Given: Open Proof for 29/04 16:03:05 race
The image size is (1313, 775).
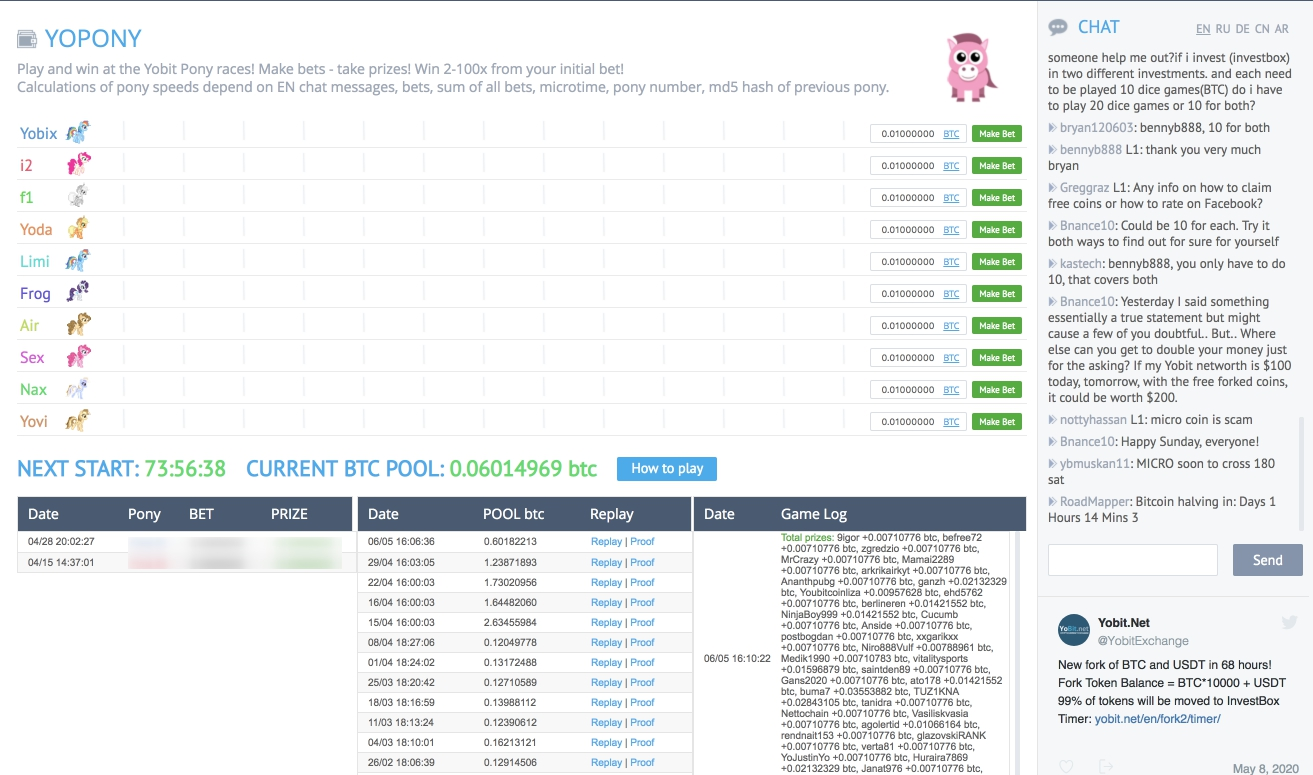Looking at the screenshot, I should 642,562.
